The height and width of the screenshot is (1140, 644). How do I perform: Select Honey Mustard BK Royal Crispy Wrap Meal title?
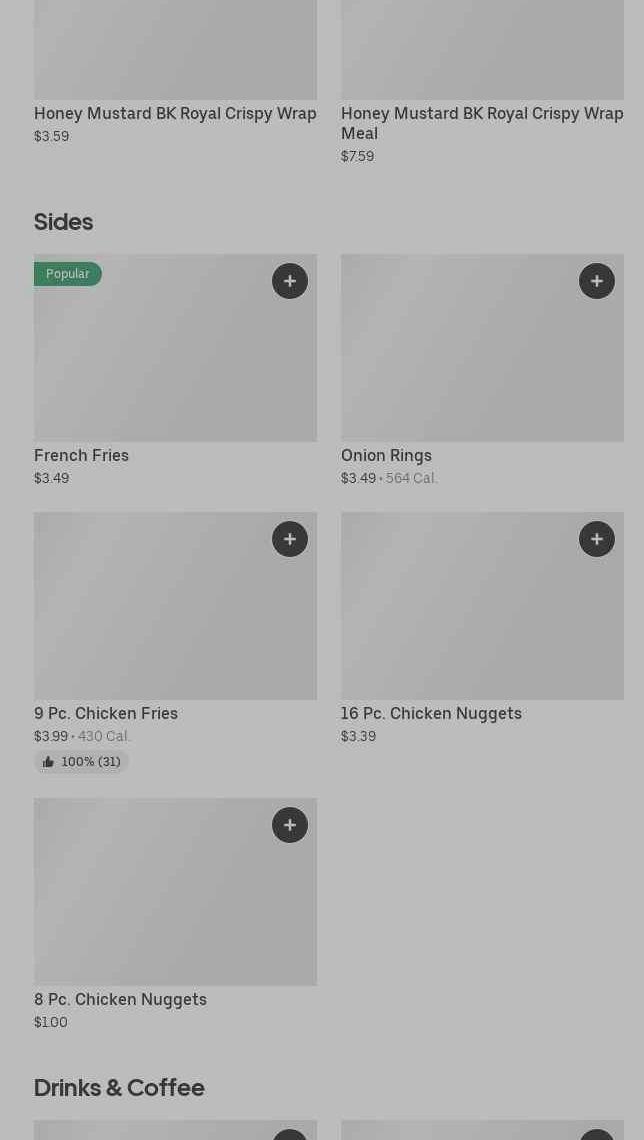click(x=482, y=123)
